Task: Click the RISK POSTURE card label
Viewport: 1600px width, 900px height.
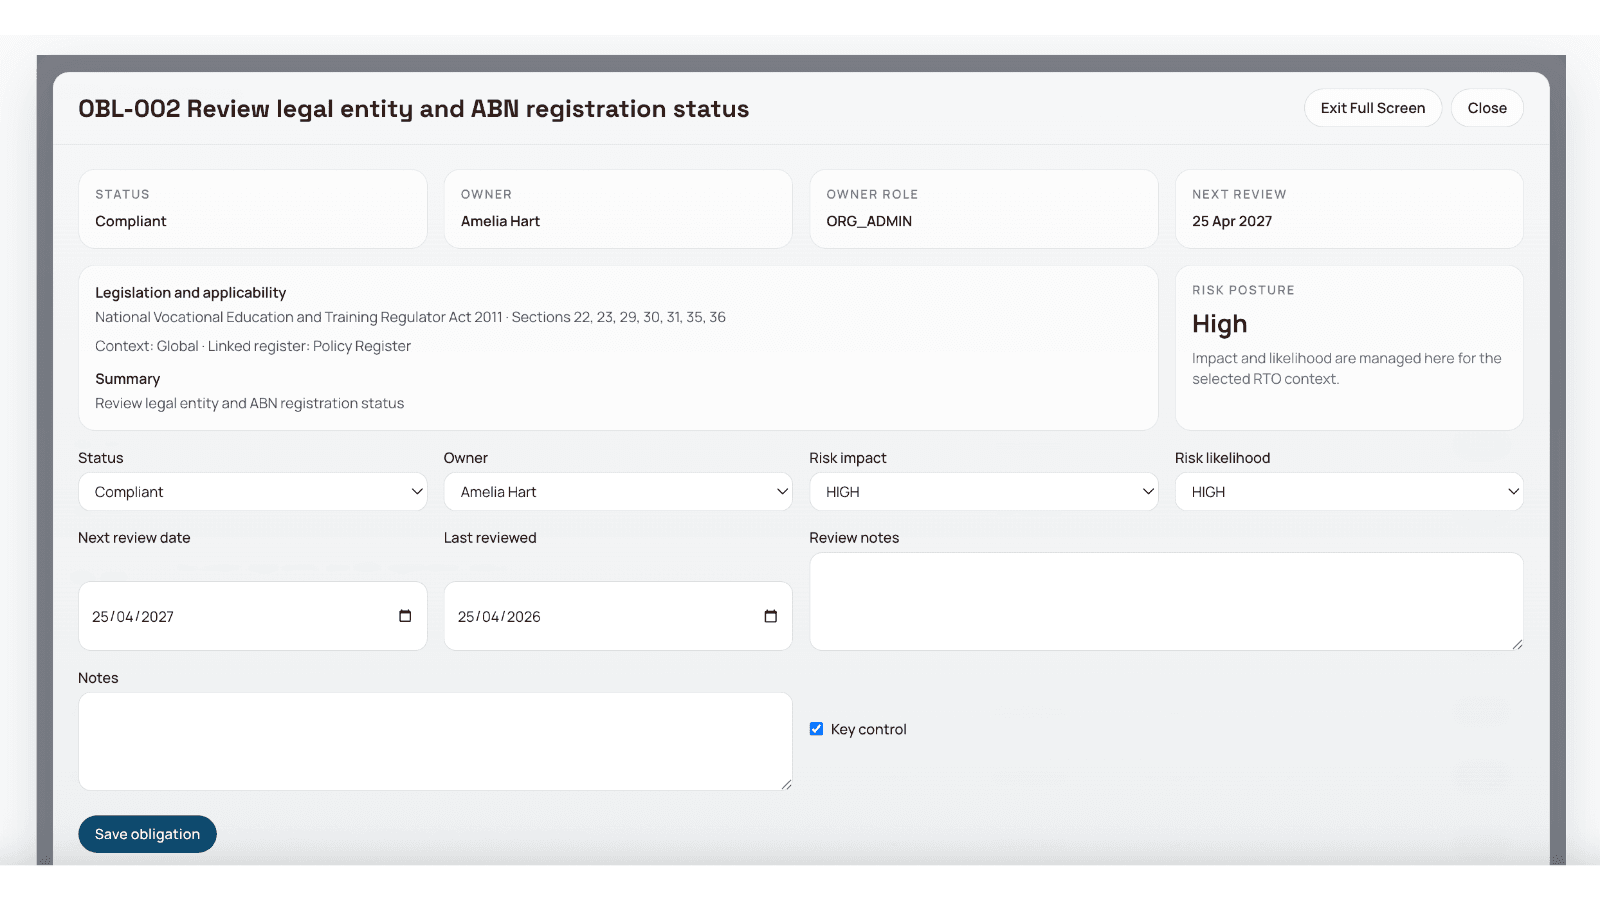Action: (x=1243, y=290)
